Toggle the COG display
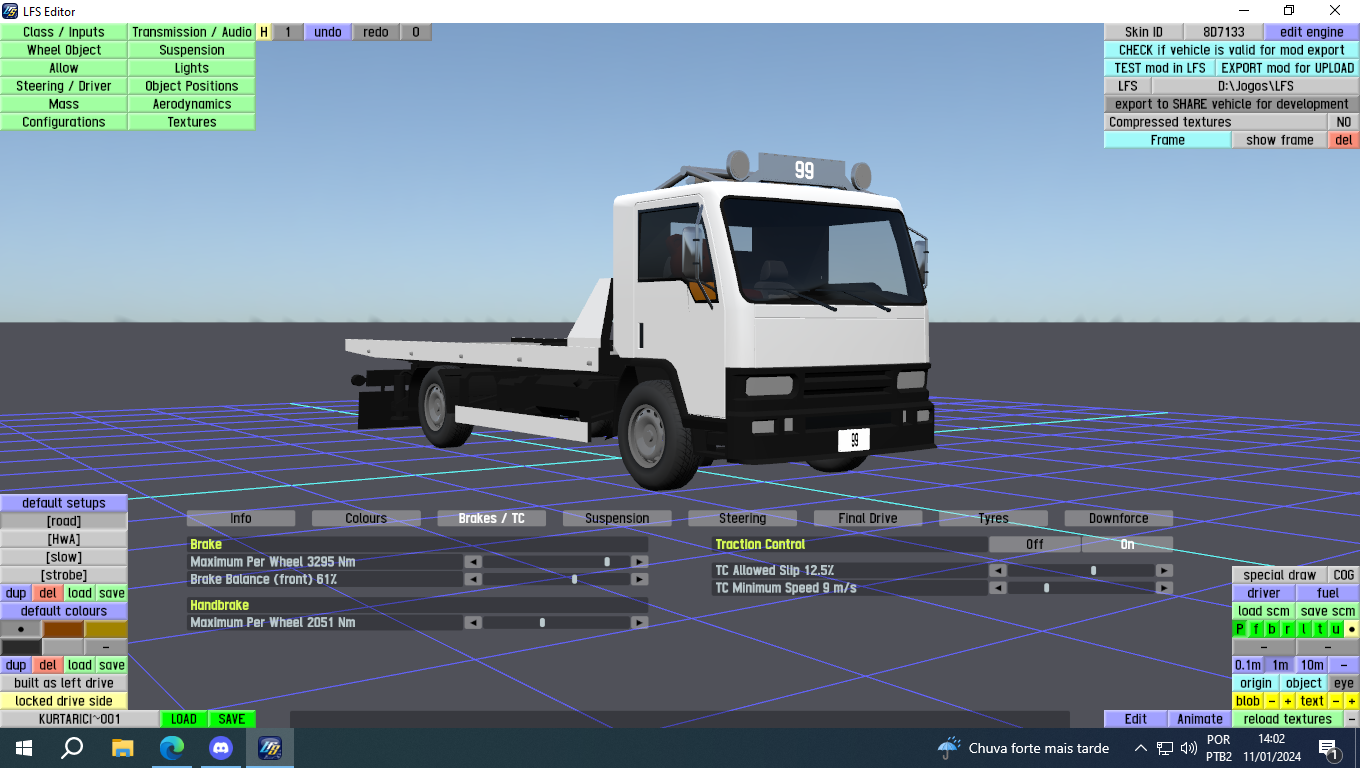Viewport: 1360px width, 768px height. pyautogui.click(x=1344, y=575)
